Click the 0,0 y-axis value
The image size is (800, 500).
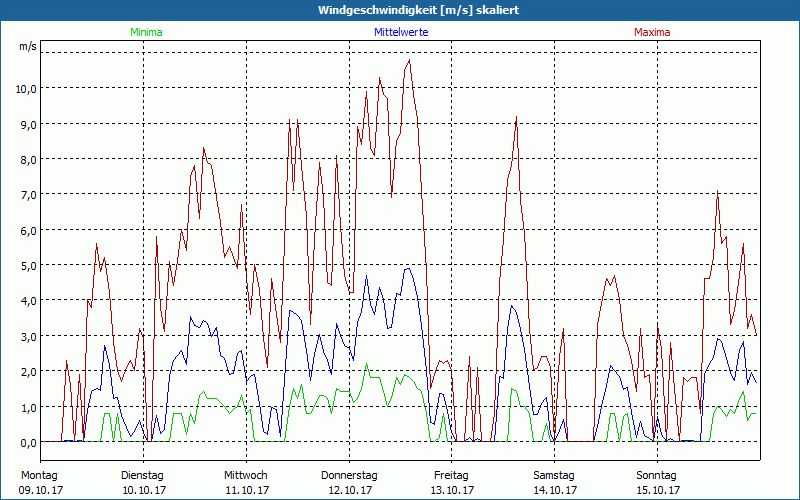coord(29,442)
